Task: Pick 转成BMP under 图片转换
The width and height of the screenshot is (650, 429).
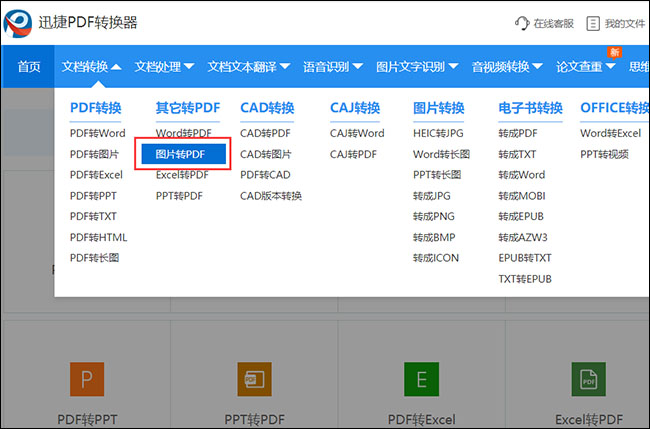Action: click(x=434, y=237)
